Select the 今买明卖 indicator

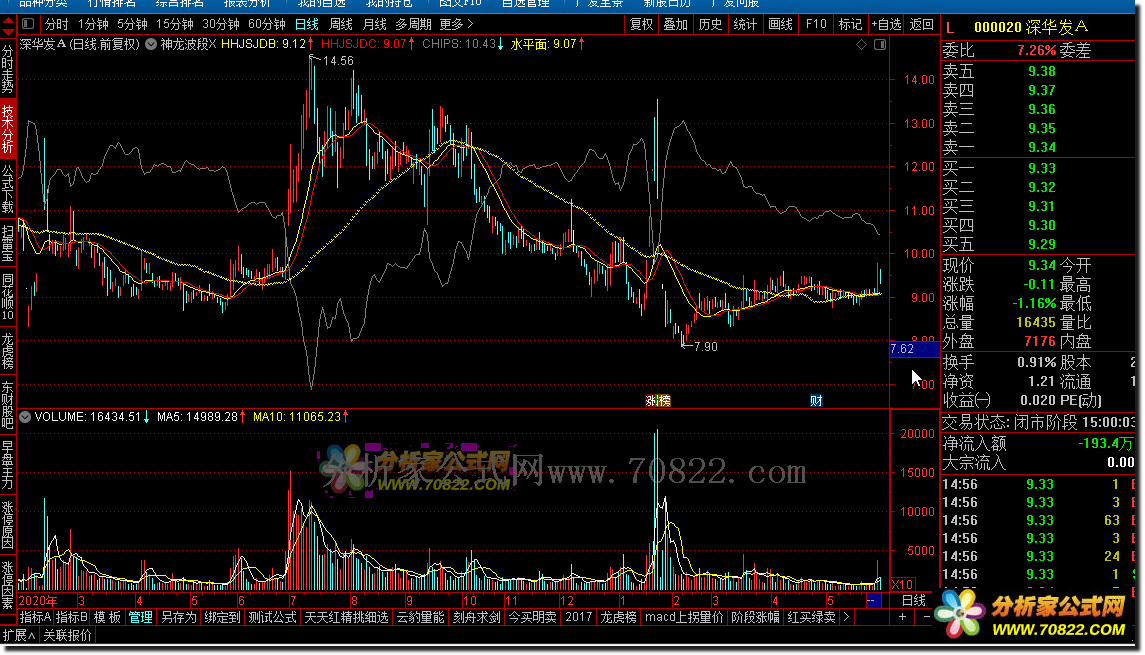(532, 617)
